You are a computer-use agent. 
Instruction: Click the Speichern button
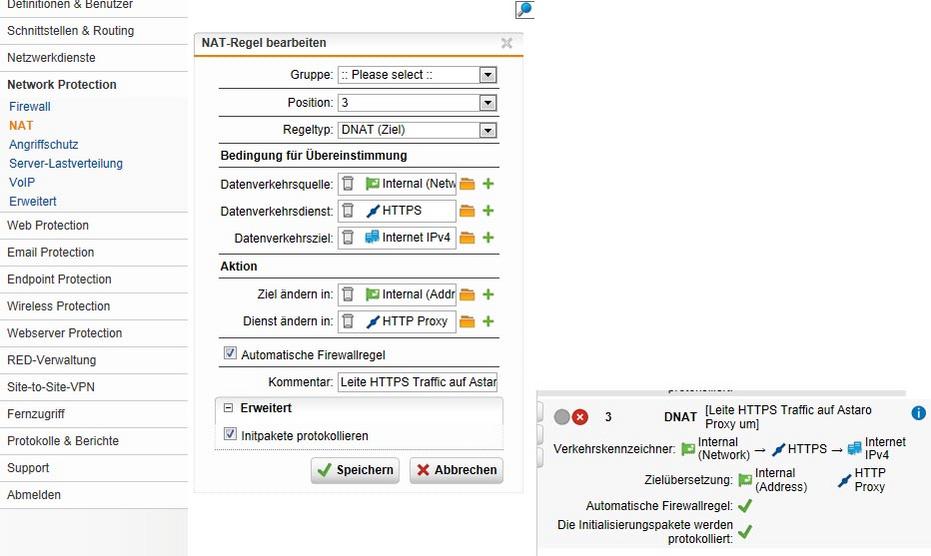coord(355,470)
